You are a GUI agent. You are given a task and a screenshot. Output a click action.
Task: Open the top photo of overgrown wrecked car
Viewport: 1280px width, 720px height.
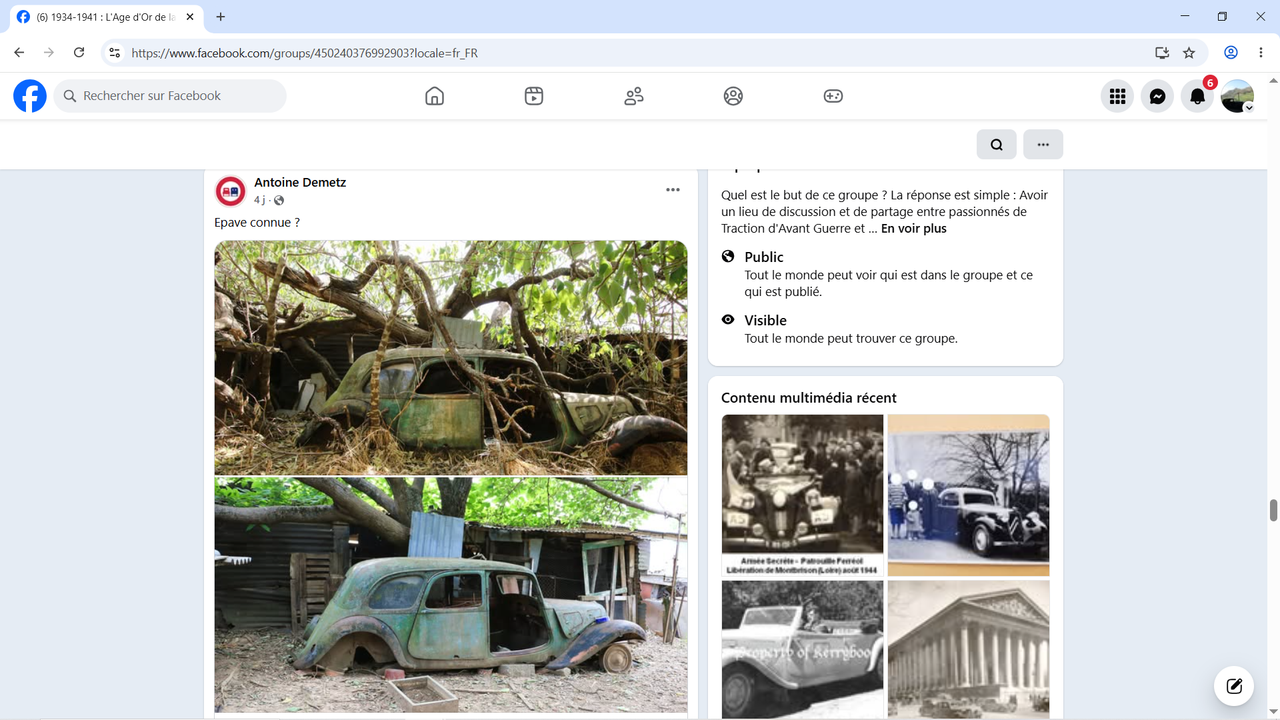[451, 357]
